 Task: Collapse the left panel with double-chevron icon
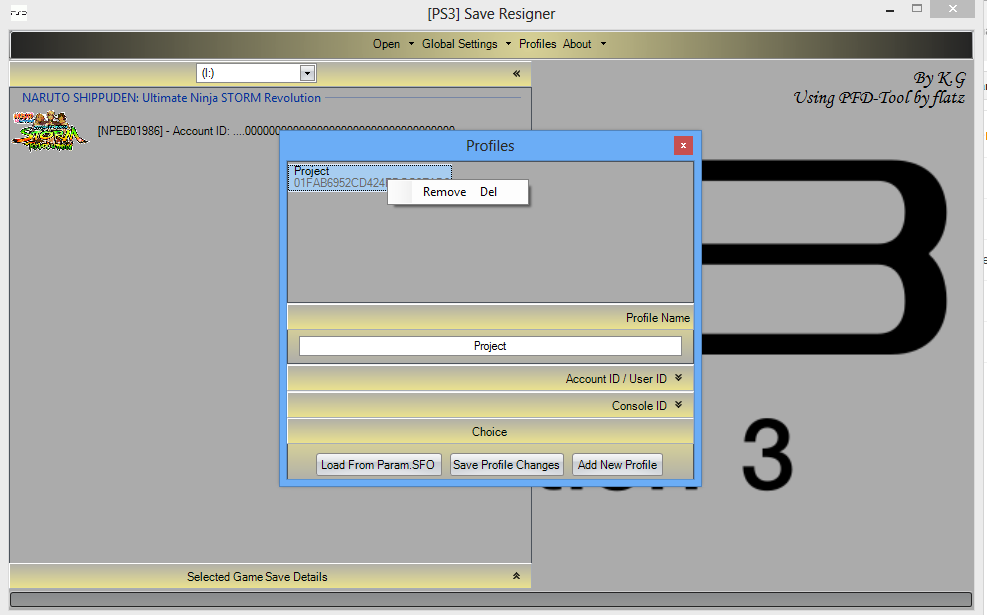516,74
